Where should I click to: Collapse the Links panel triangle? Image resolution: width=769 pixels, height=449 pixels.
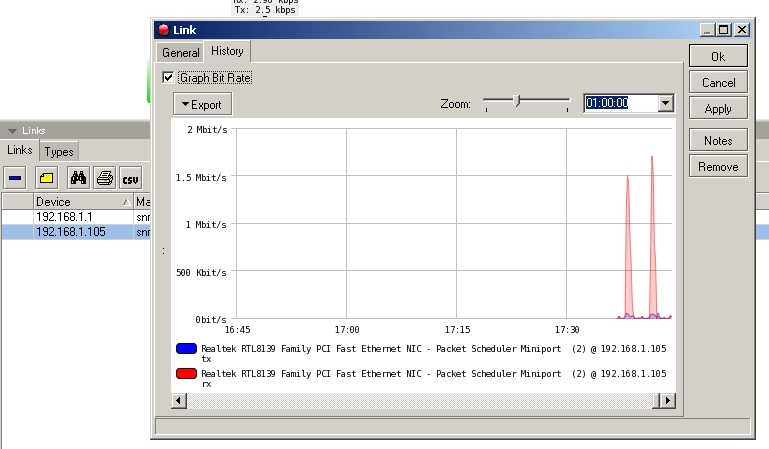(12, 131)
